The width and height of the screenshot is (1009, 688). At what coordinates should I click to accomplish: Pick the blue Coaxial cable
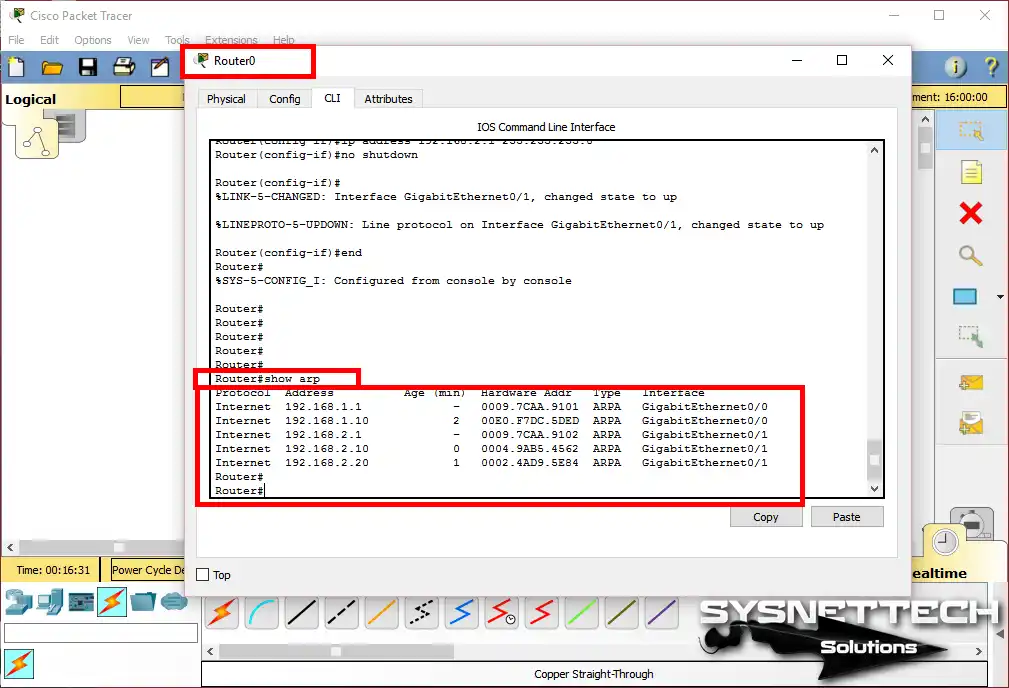tap(461, 613)
